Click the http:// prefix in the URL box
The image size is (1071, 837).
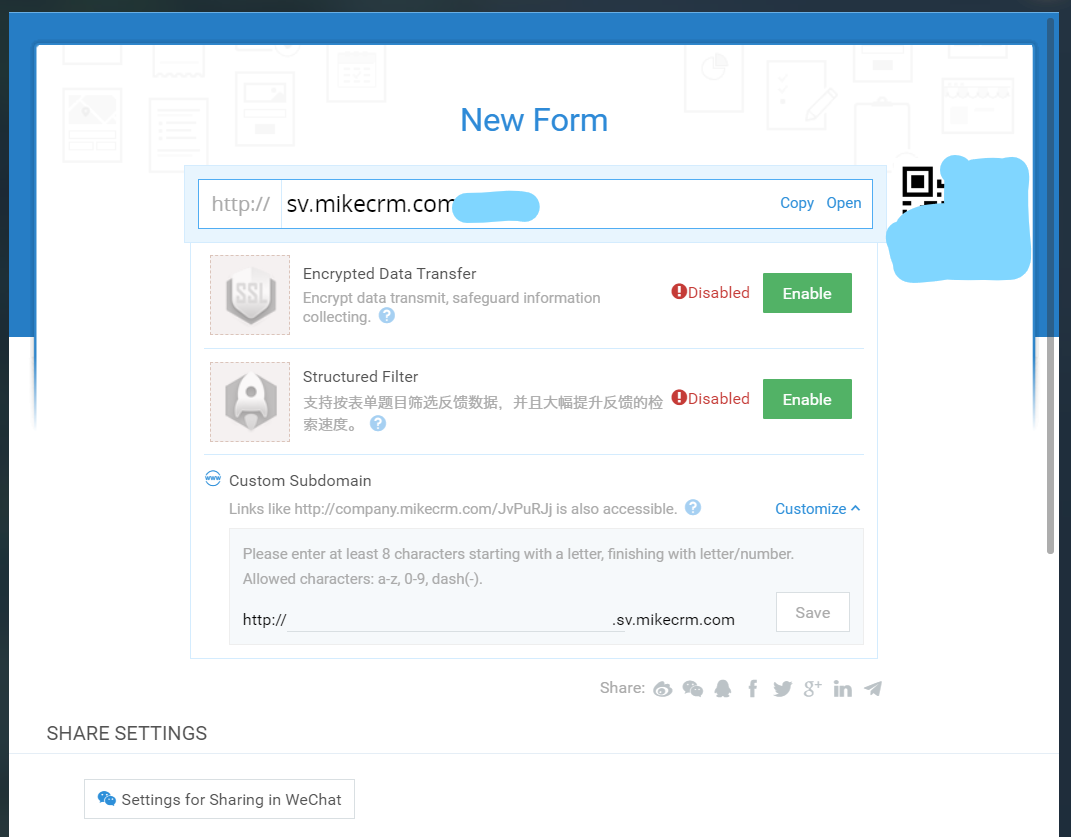[240, 204]
